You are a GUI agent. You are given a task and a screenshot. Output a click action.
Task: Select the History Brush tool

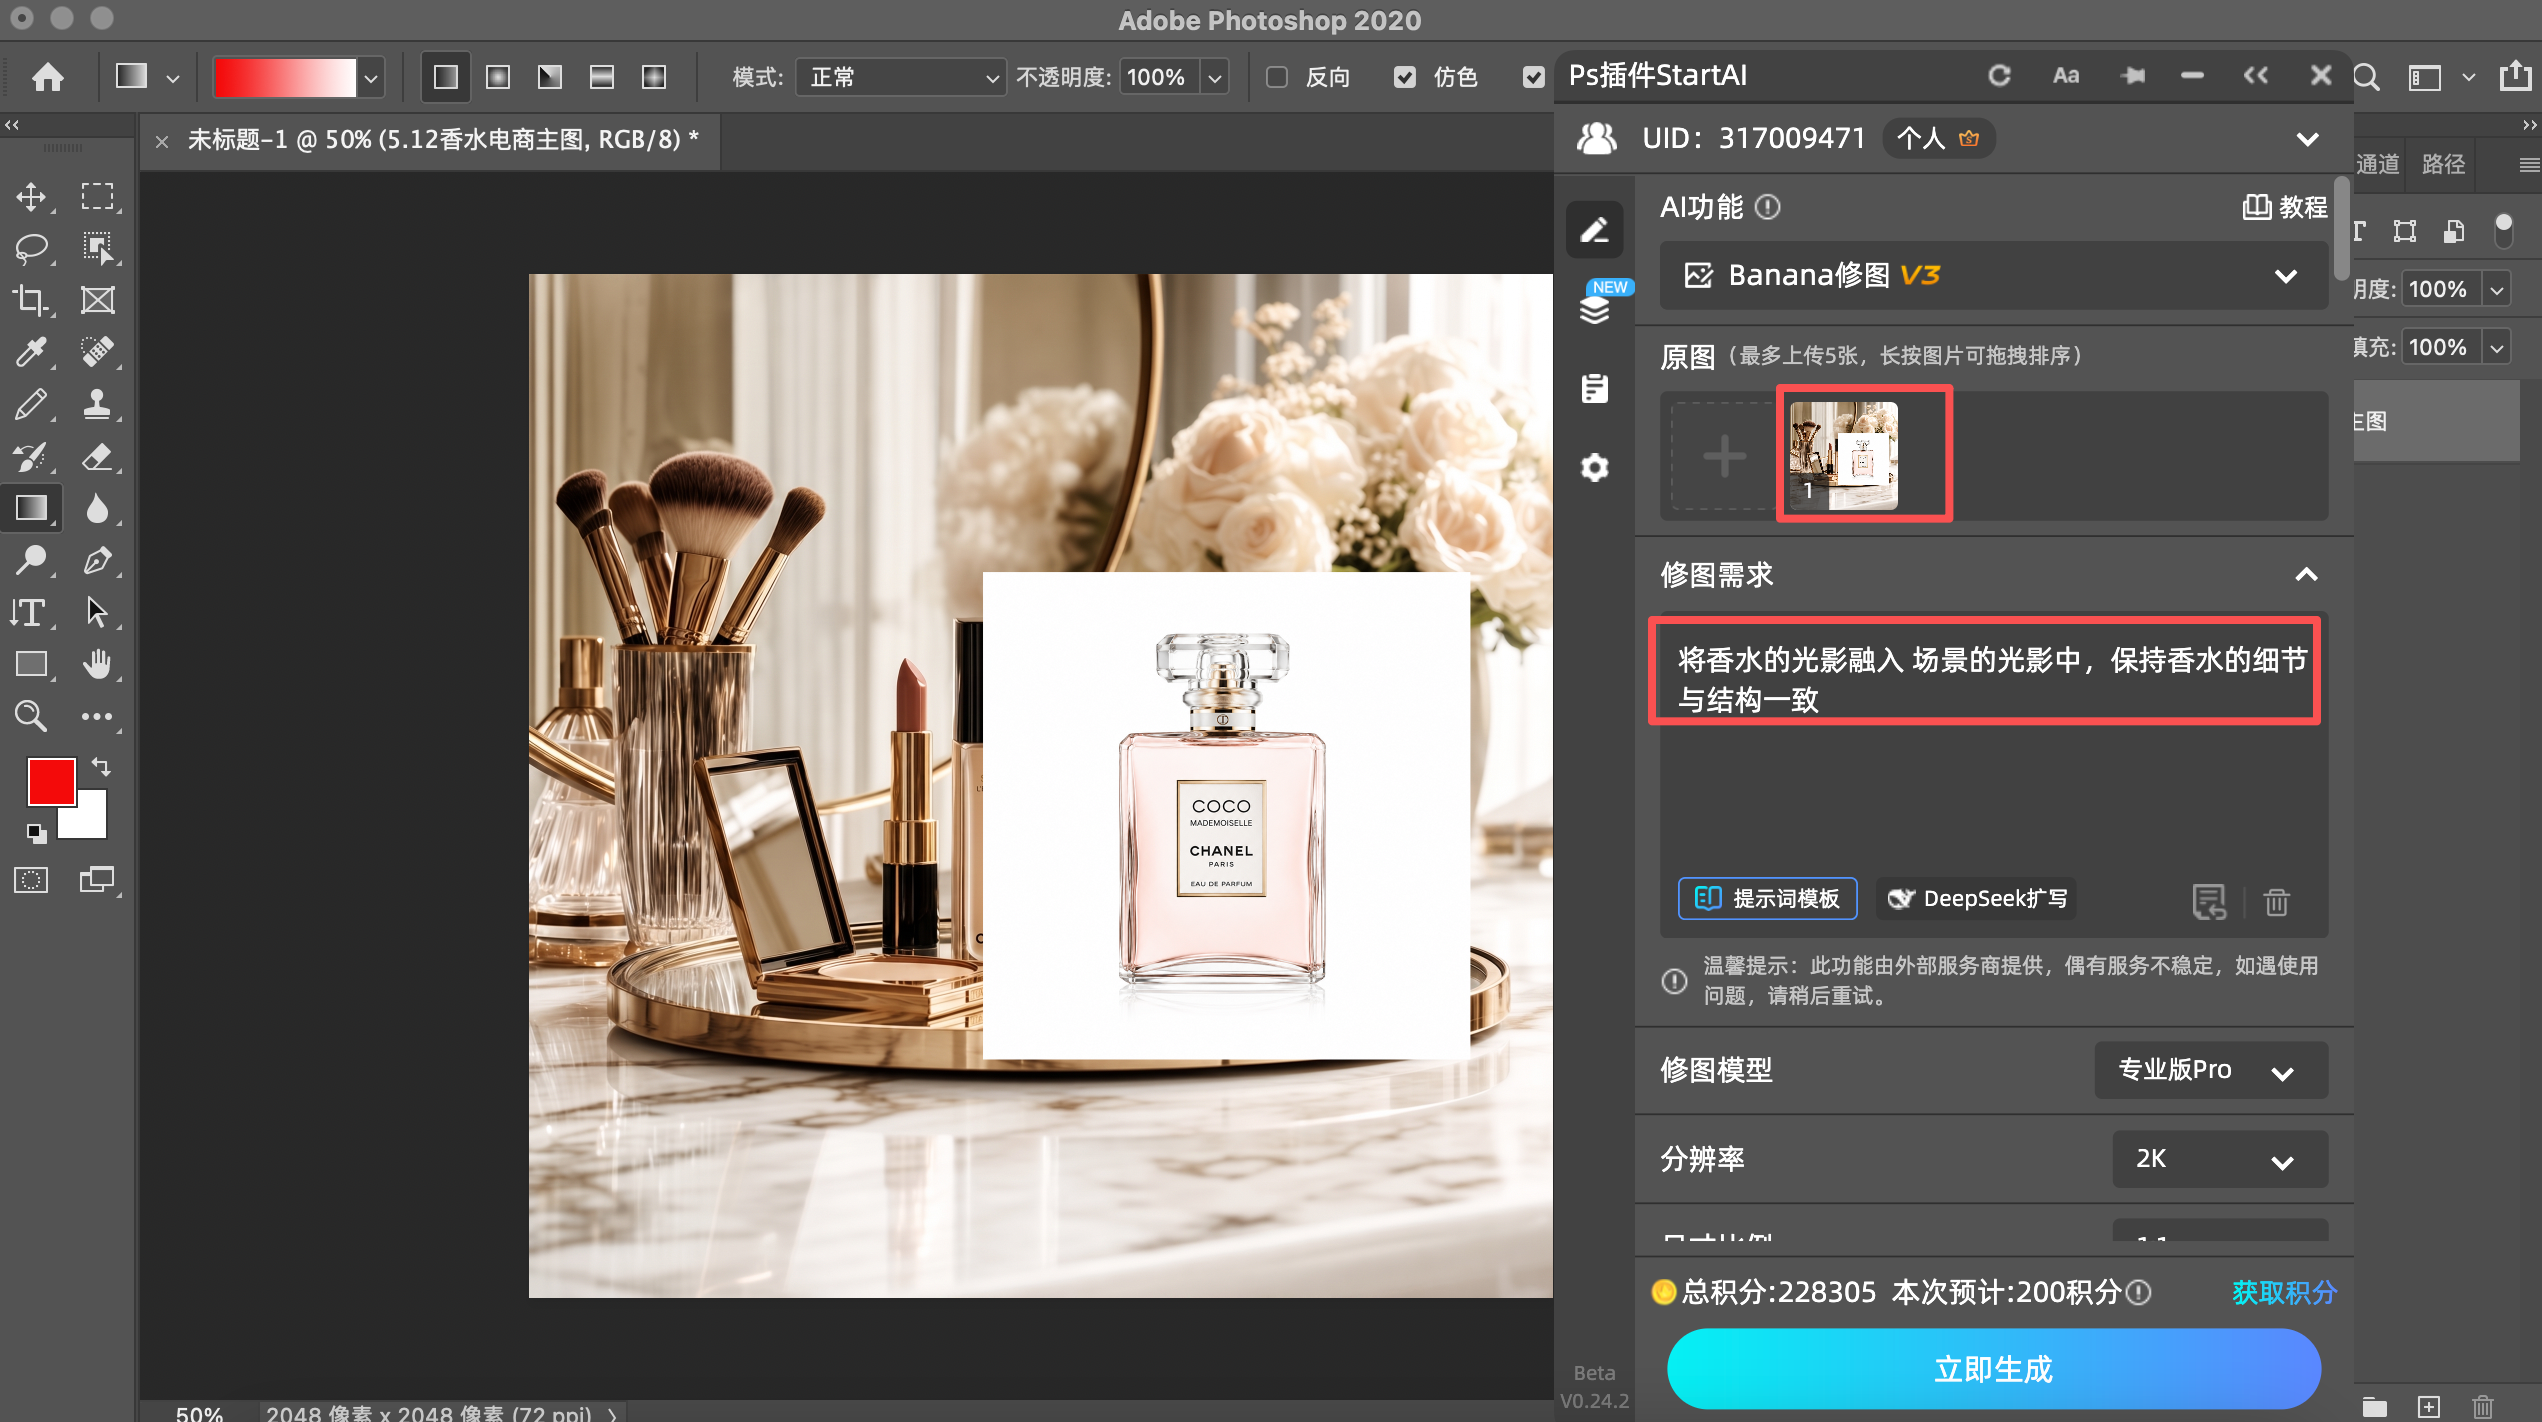pos(31,456)
